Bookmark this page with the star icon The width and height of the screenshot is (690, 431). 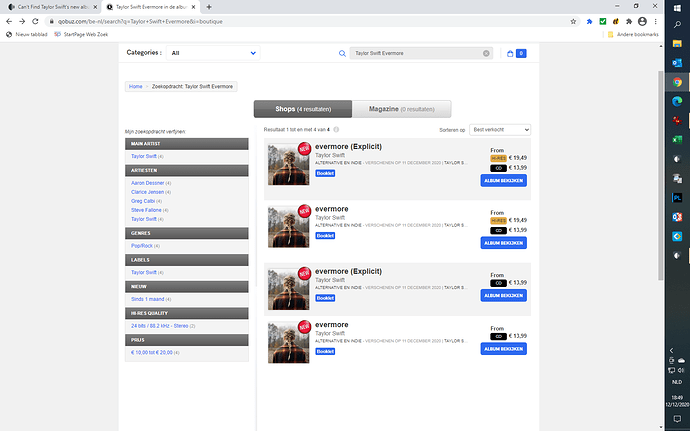[x=573, y=21]
